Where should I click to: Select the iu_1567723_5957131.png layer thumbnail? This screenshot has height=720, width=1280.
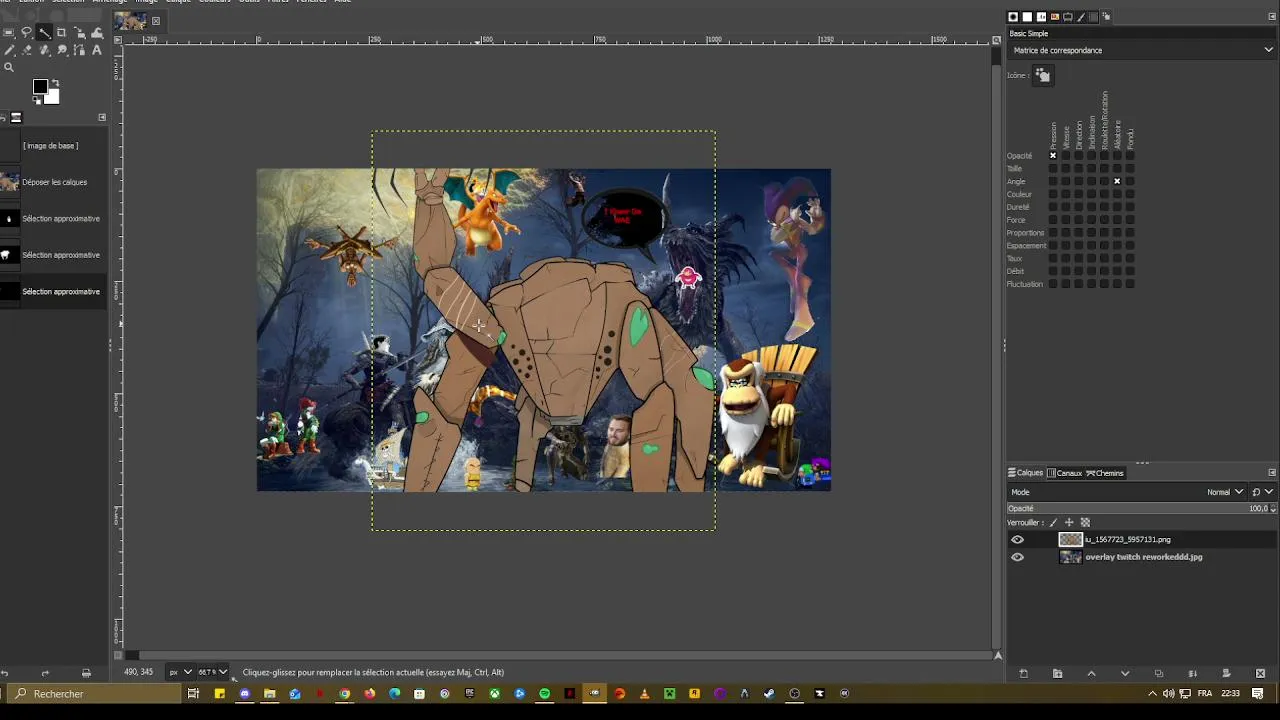pos(1071,540)
